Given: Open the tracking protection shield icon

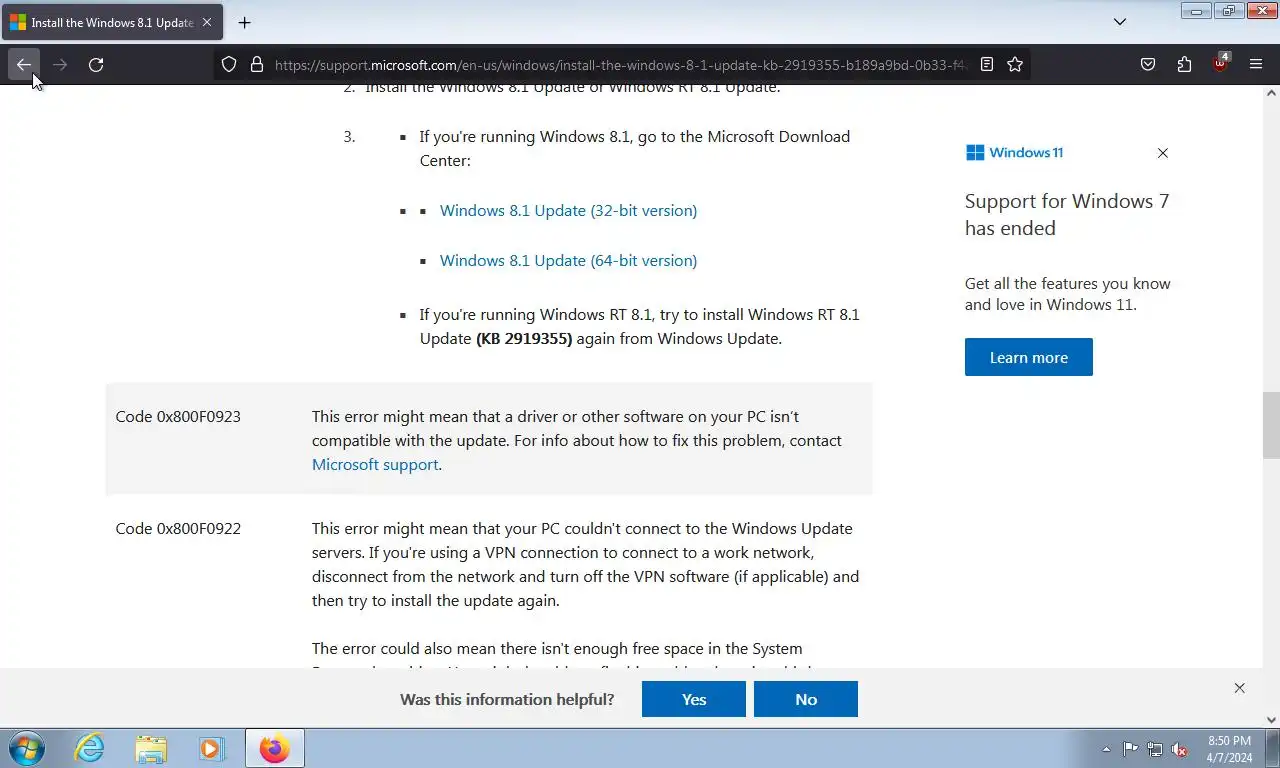Looking at the screenshot, I should (229, 64).
